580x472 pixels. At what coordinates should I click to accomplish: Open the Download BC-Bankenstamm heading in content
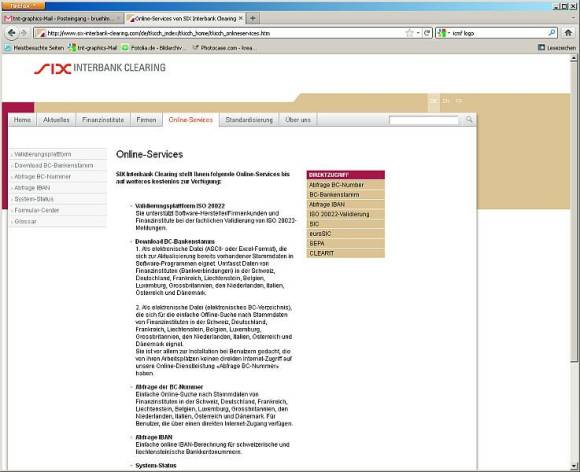(175, 241)
